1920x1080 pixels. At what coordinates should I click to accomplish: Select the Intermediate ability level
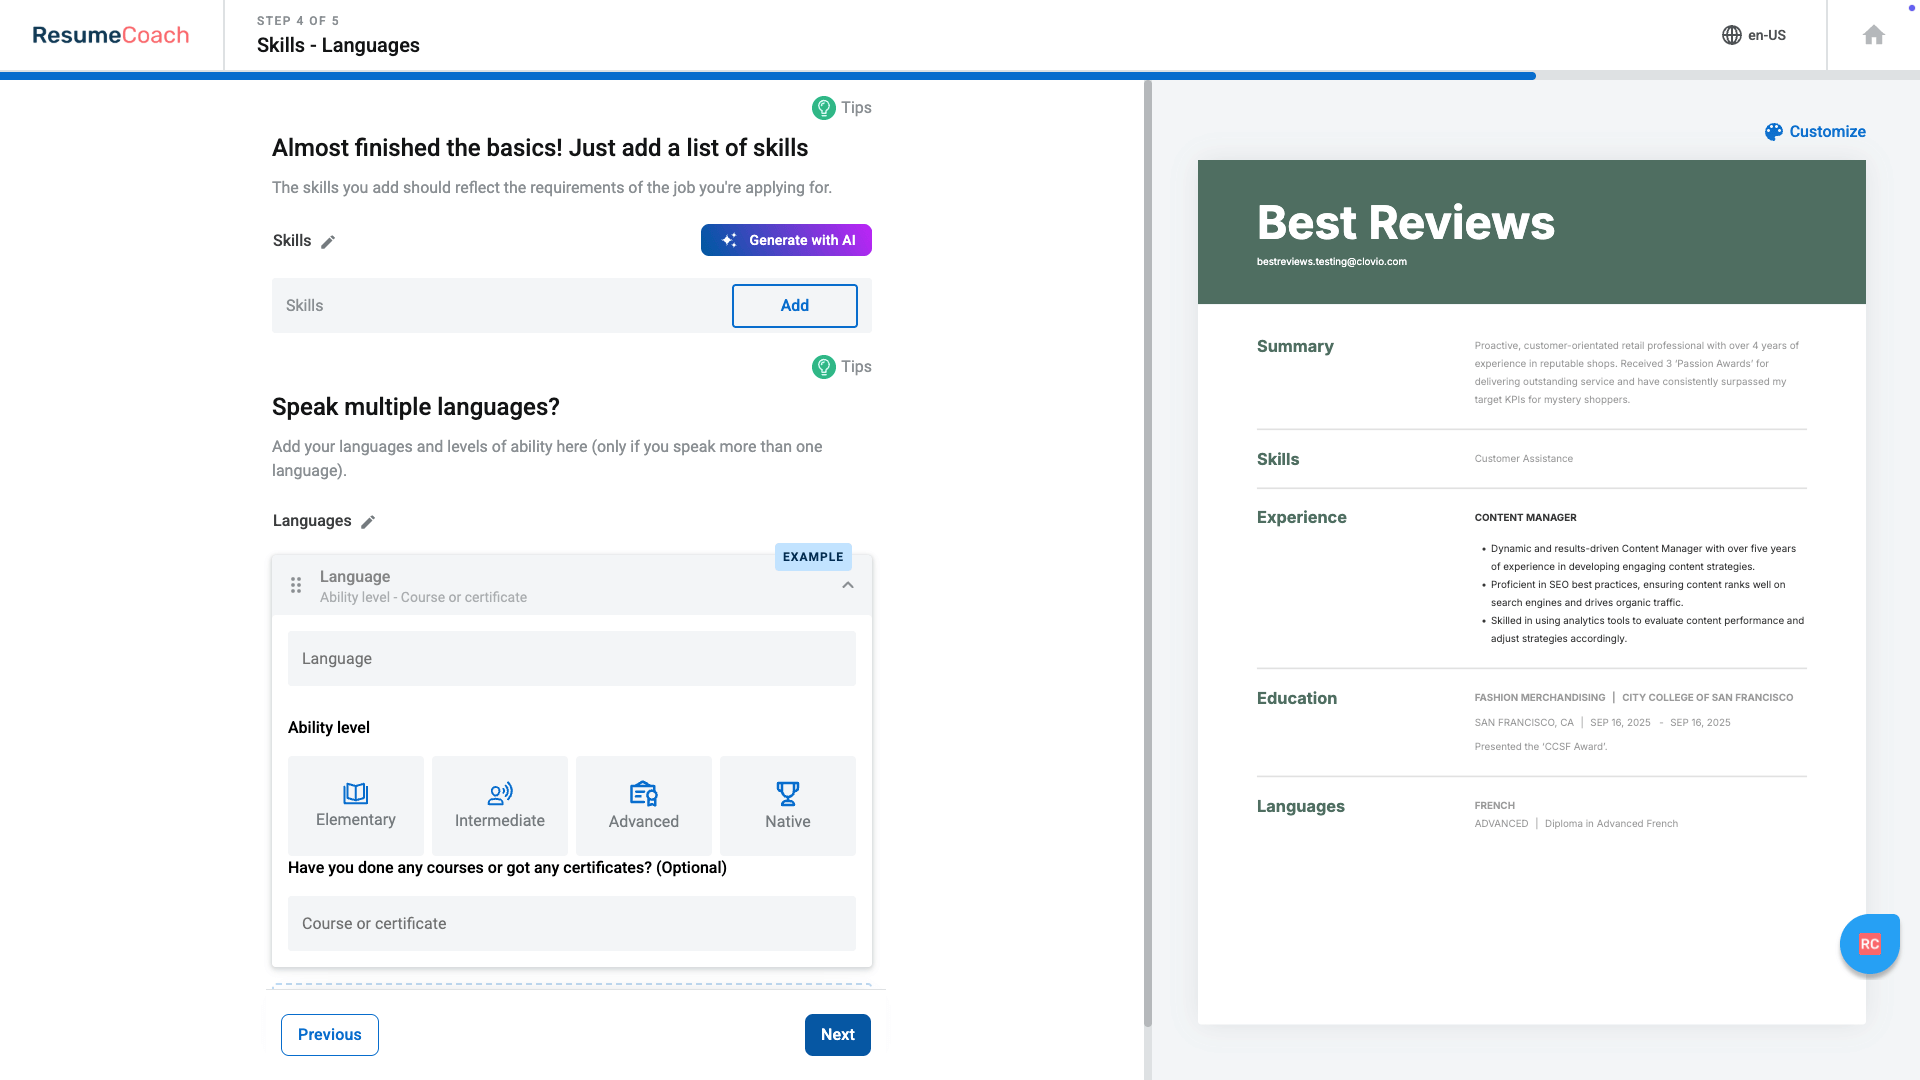[x=499, y=806]
